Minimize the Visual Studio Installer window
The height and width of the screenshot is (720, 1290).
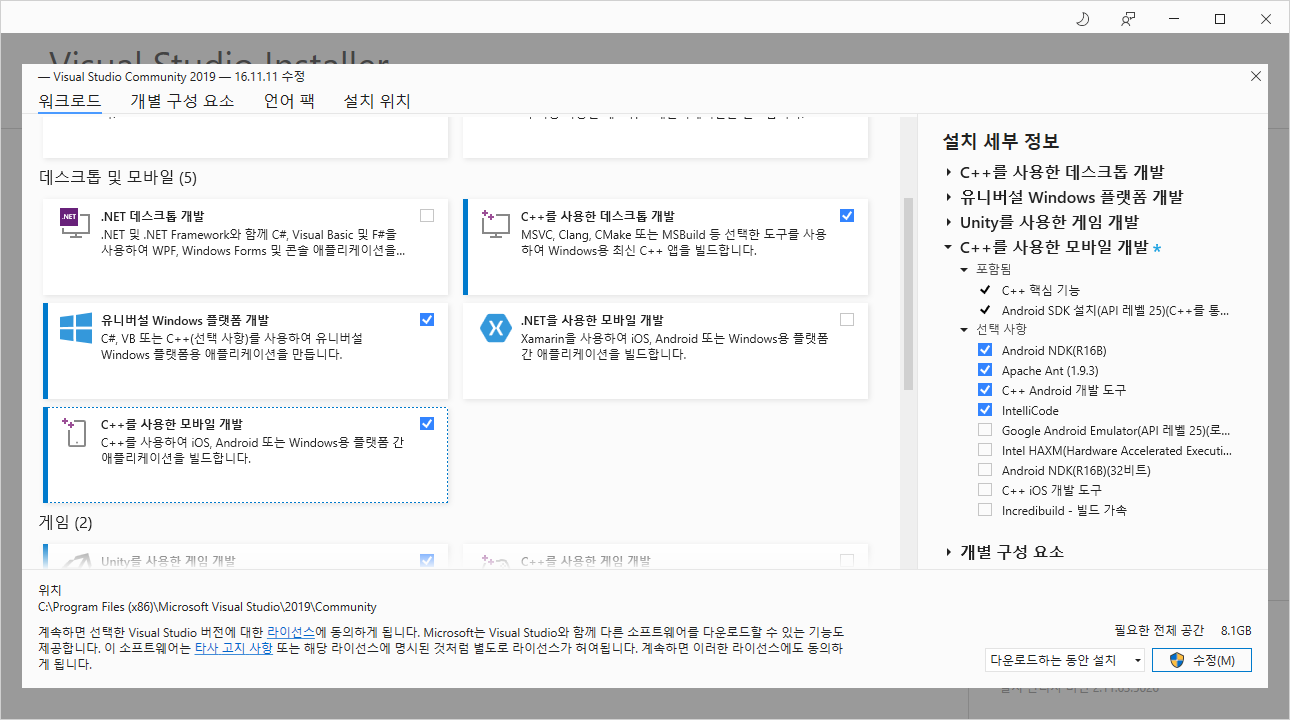pos(1174,19)
